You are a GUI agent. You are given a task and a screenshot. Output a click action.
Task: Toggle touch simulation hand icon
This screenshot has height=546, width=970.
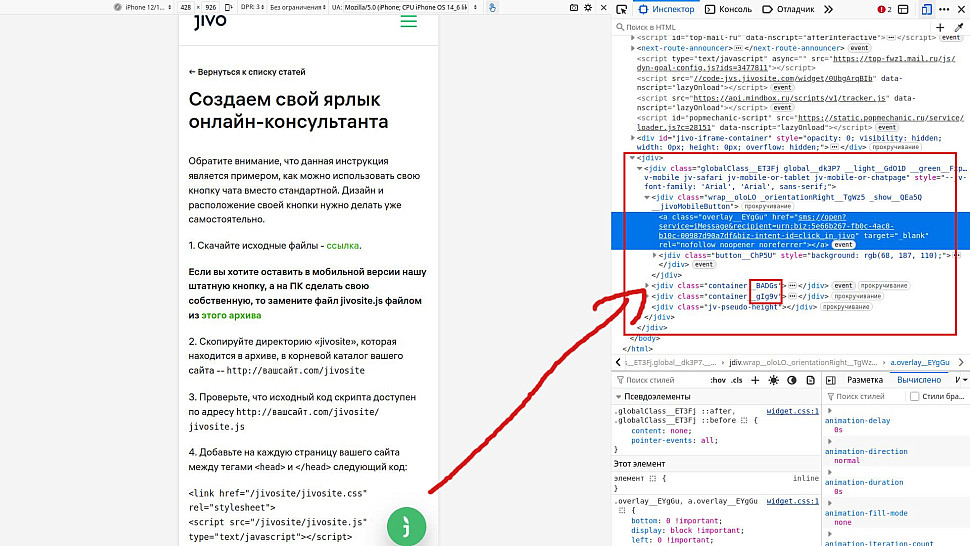492,7
